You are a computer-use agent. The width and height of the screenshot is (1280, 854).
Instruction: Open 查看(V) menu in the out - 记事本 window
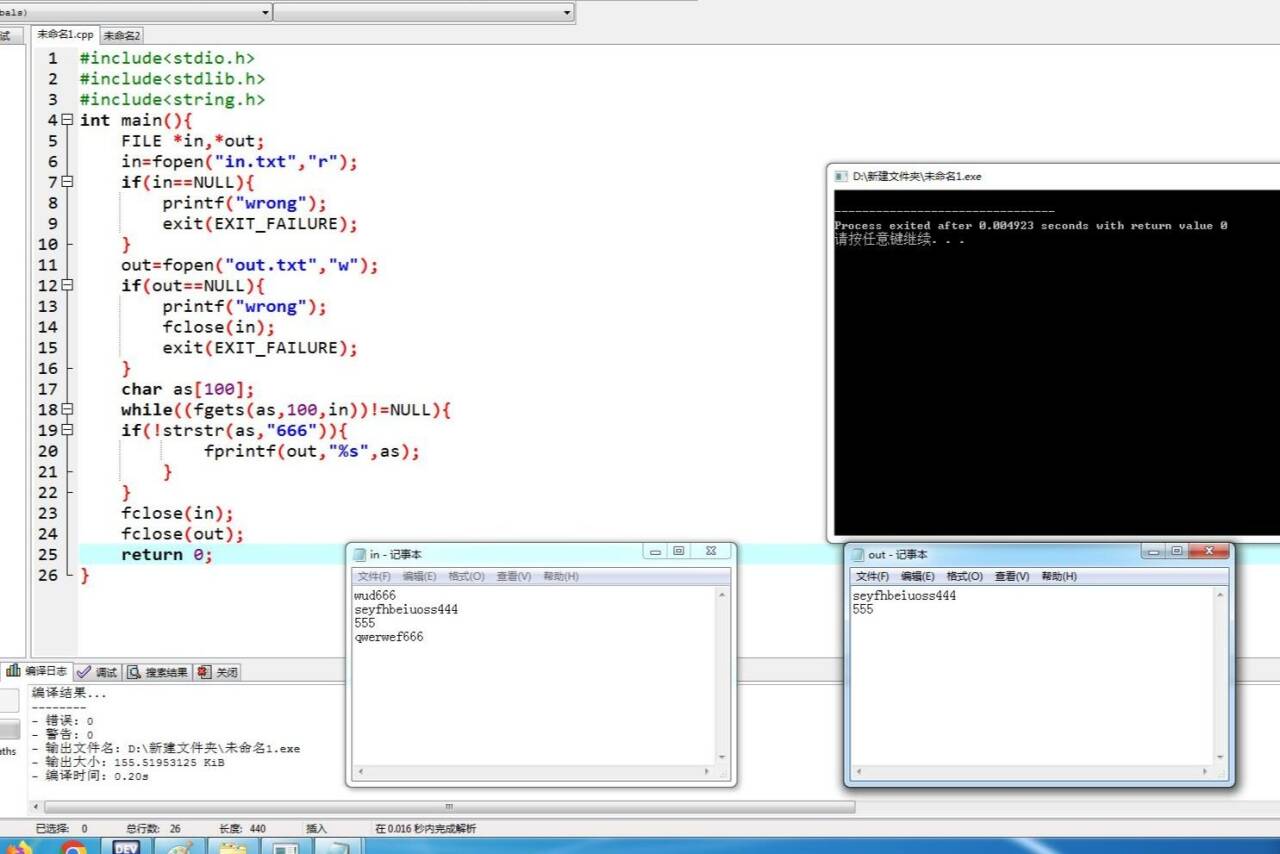pos(1011,577)
